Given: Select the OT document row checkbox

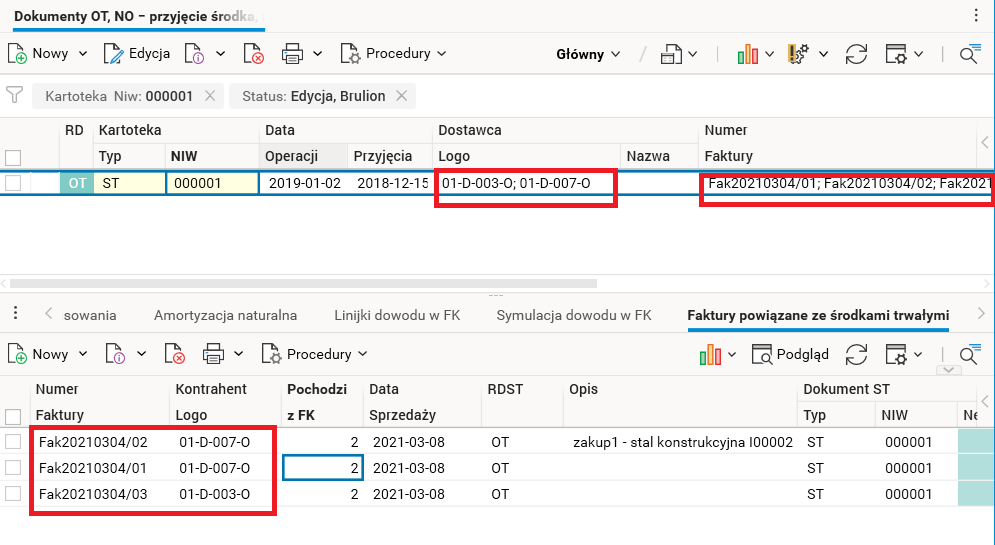Looking at the screenshot, I should (x=13, y=183).
